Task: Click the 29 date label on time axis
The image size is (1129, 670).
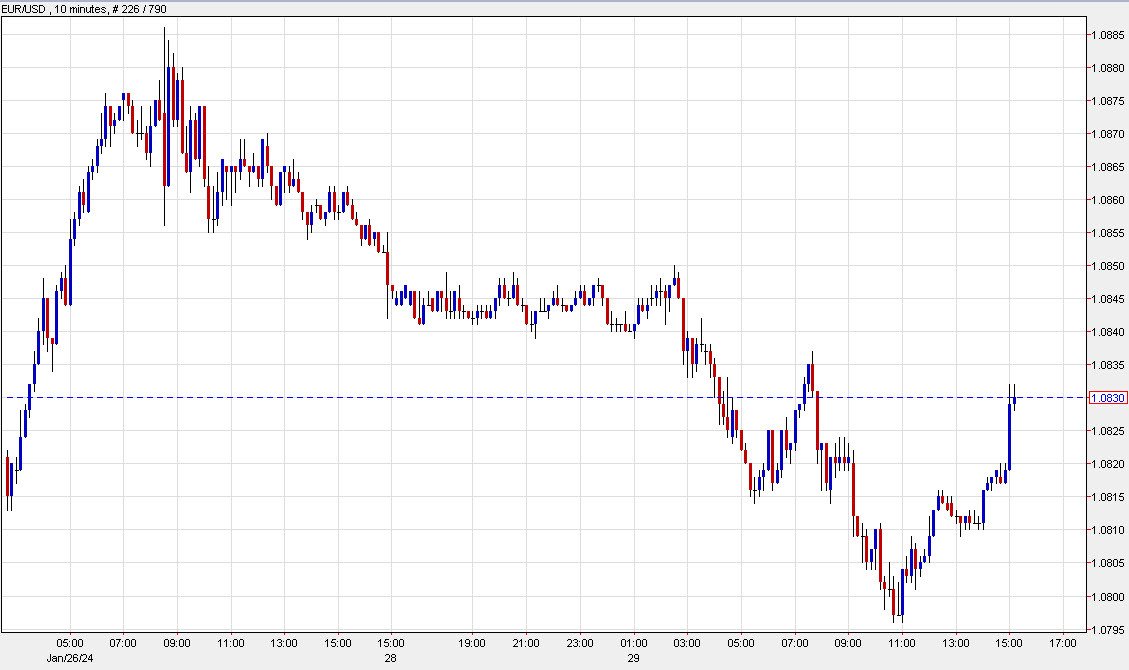Action: coord(634,658)
